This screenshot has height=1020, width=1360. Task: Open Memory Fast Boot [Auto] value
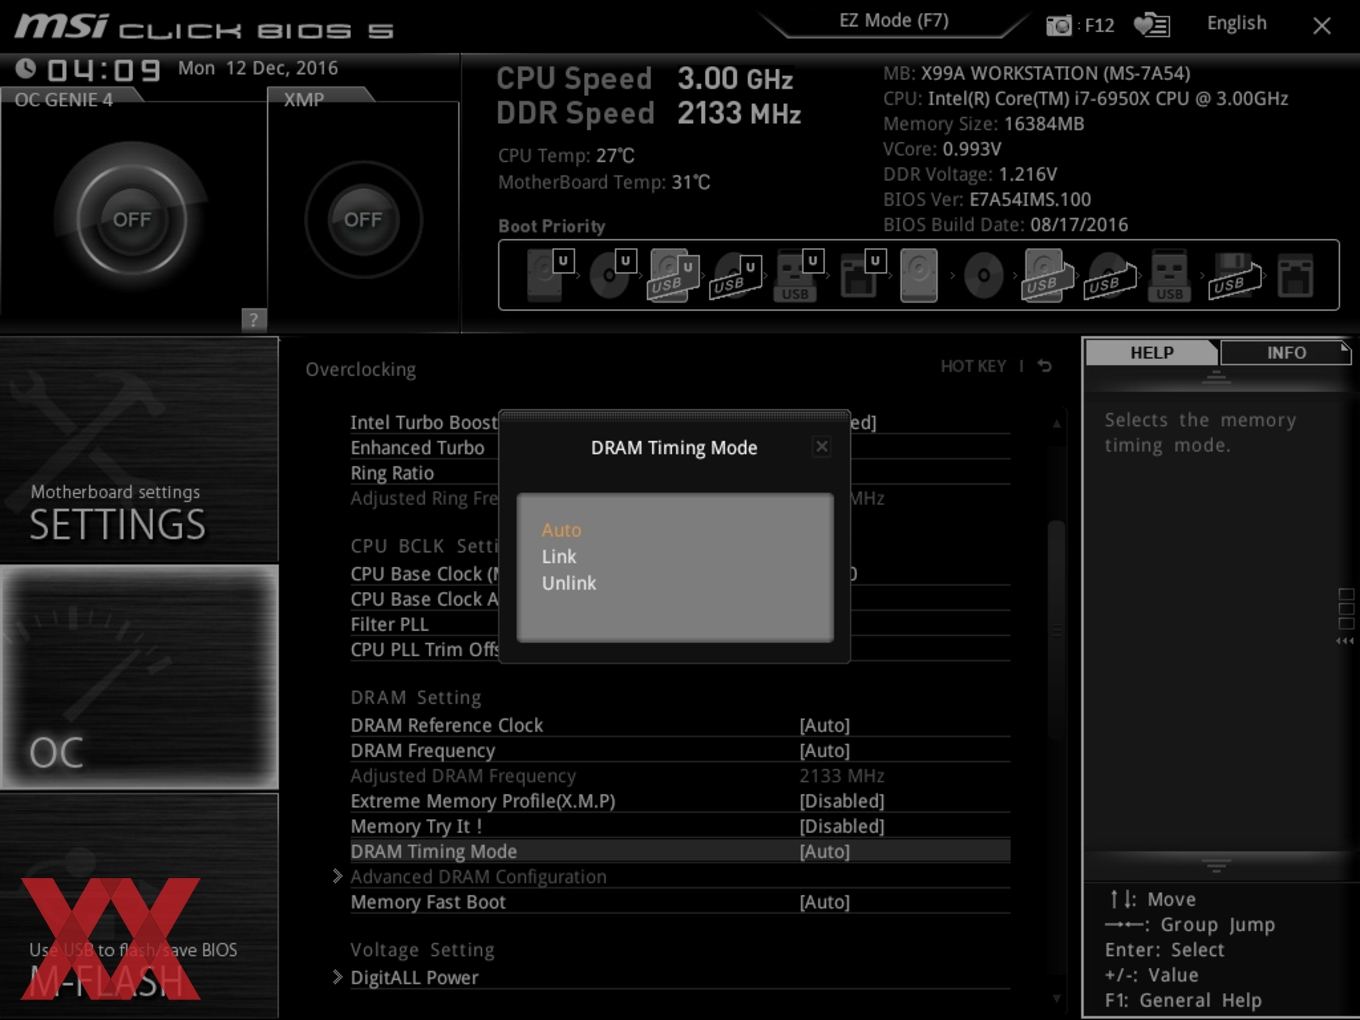(x=824, y=902)
